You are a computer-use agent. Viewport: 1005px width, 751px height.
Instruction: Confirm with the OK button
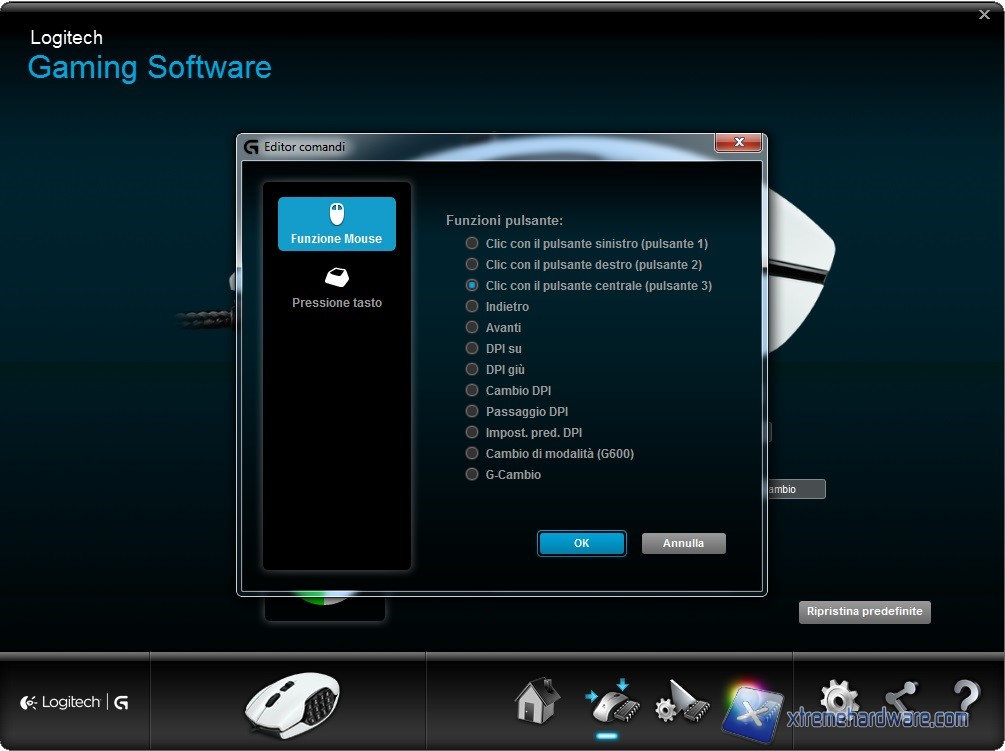pyautogui.click(x=582, y=543)
